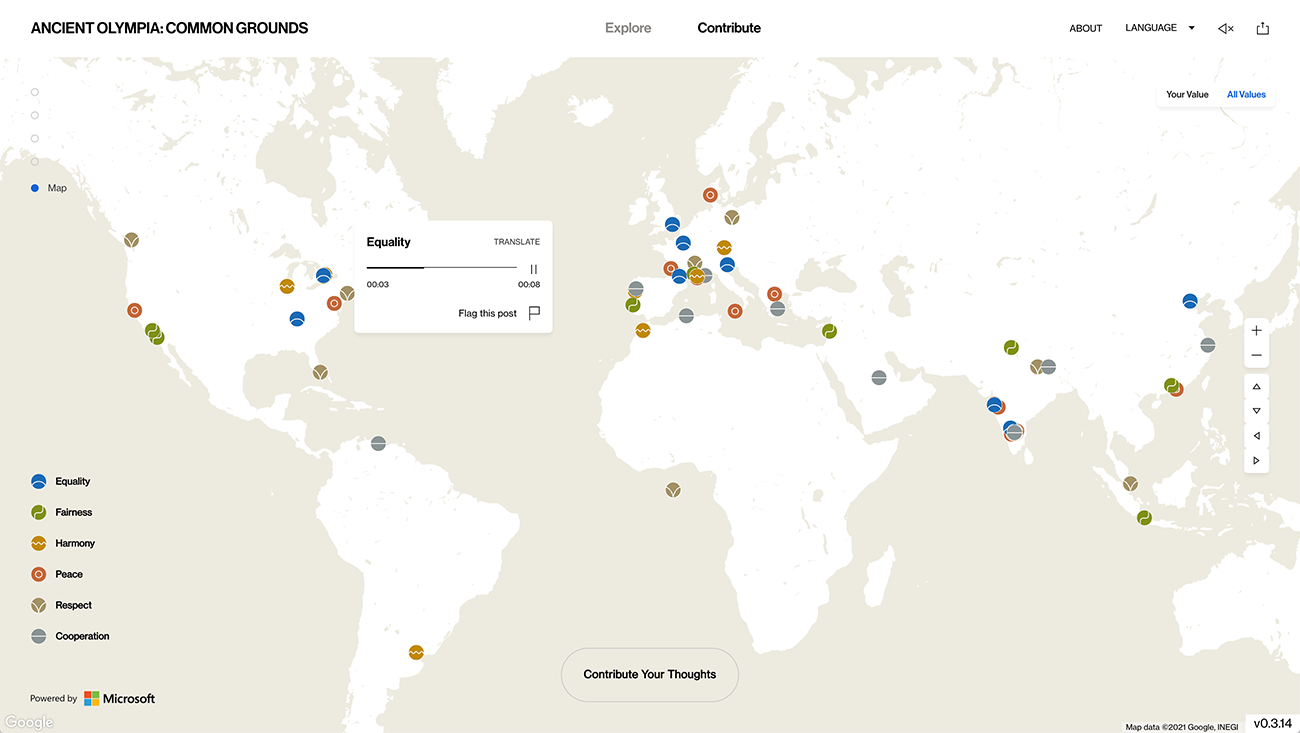Open the Contribute tab
This screenshot has width=1300, height=733.
click(x=729, y=28)
